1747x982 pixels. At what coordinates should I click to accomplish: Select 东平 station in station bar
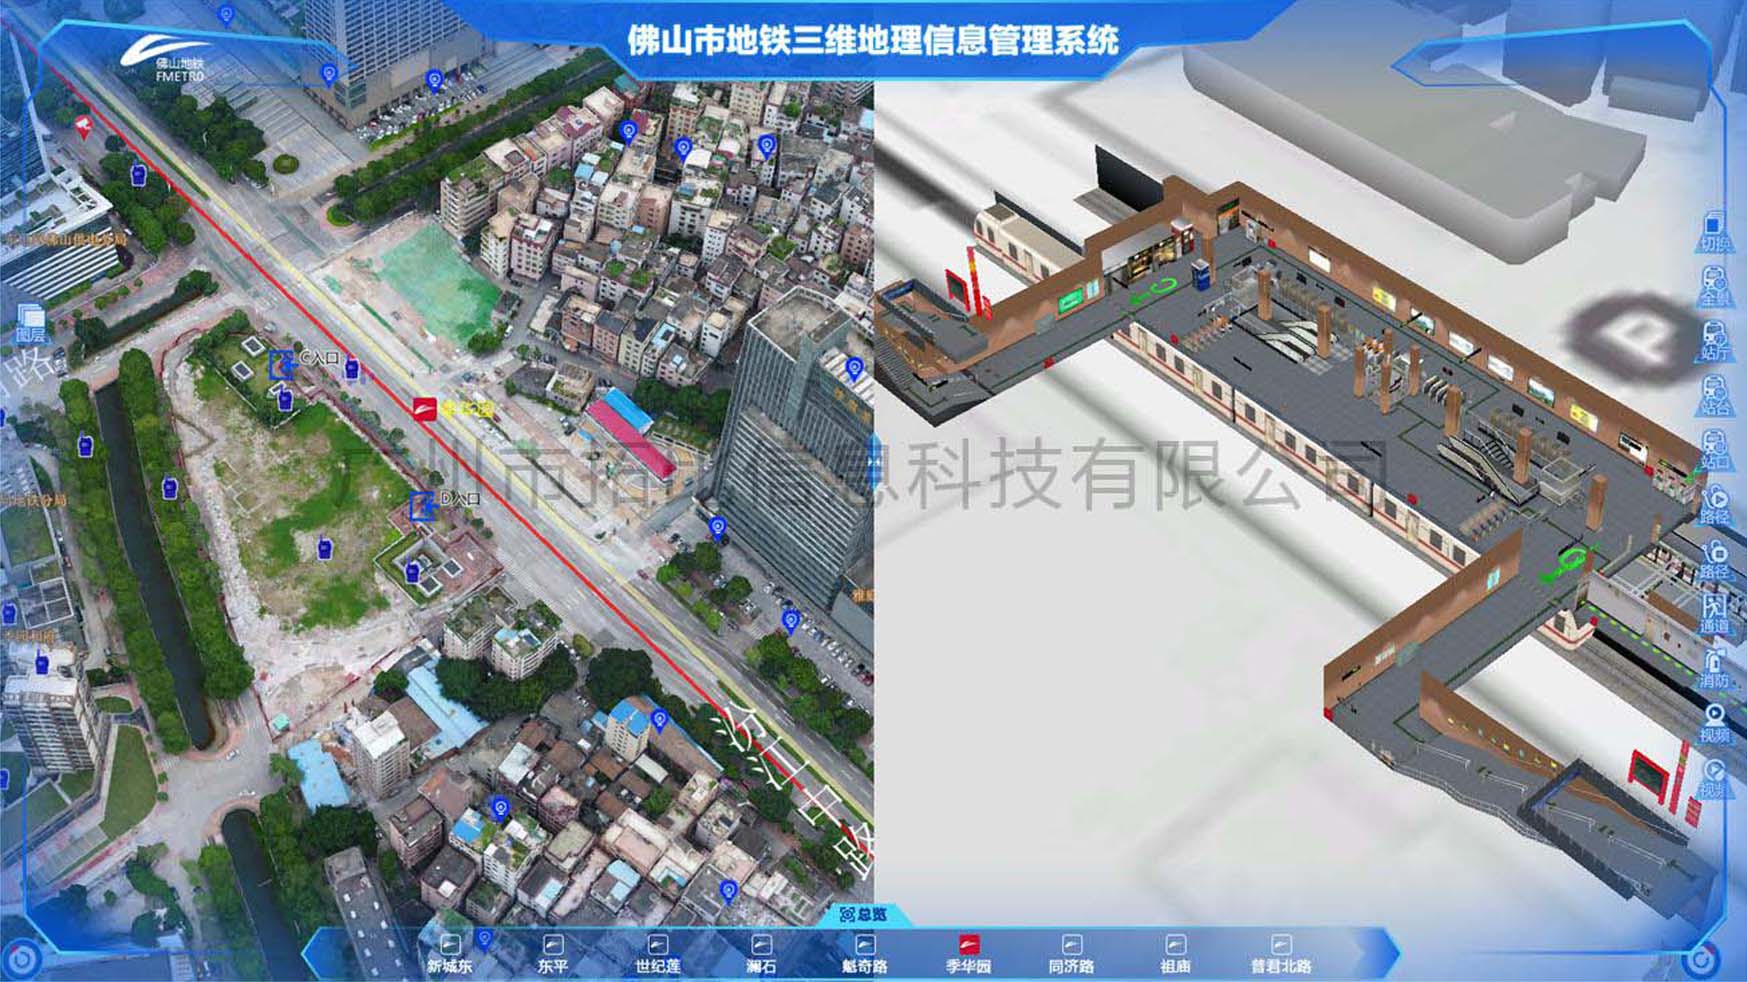tap(553, 955)
